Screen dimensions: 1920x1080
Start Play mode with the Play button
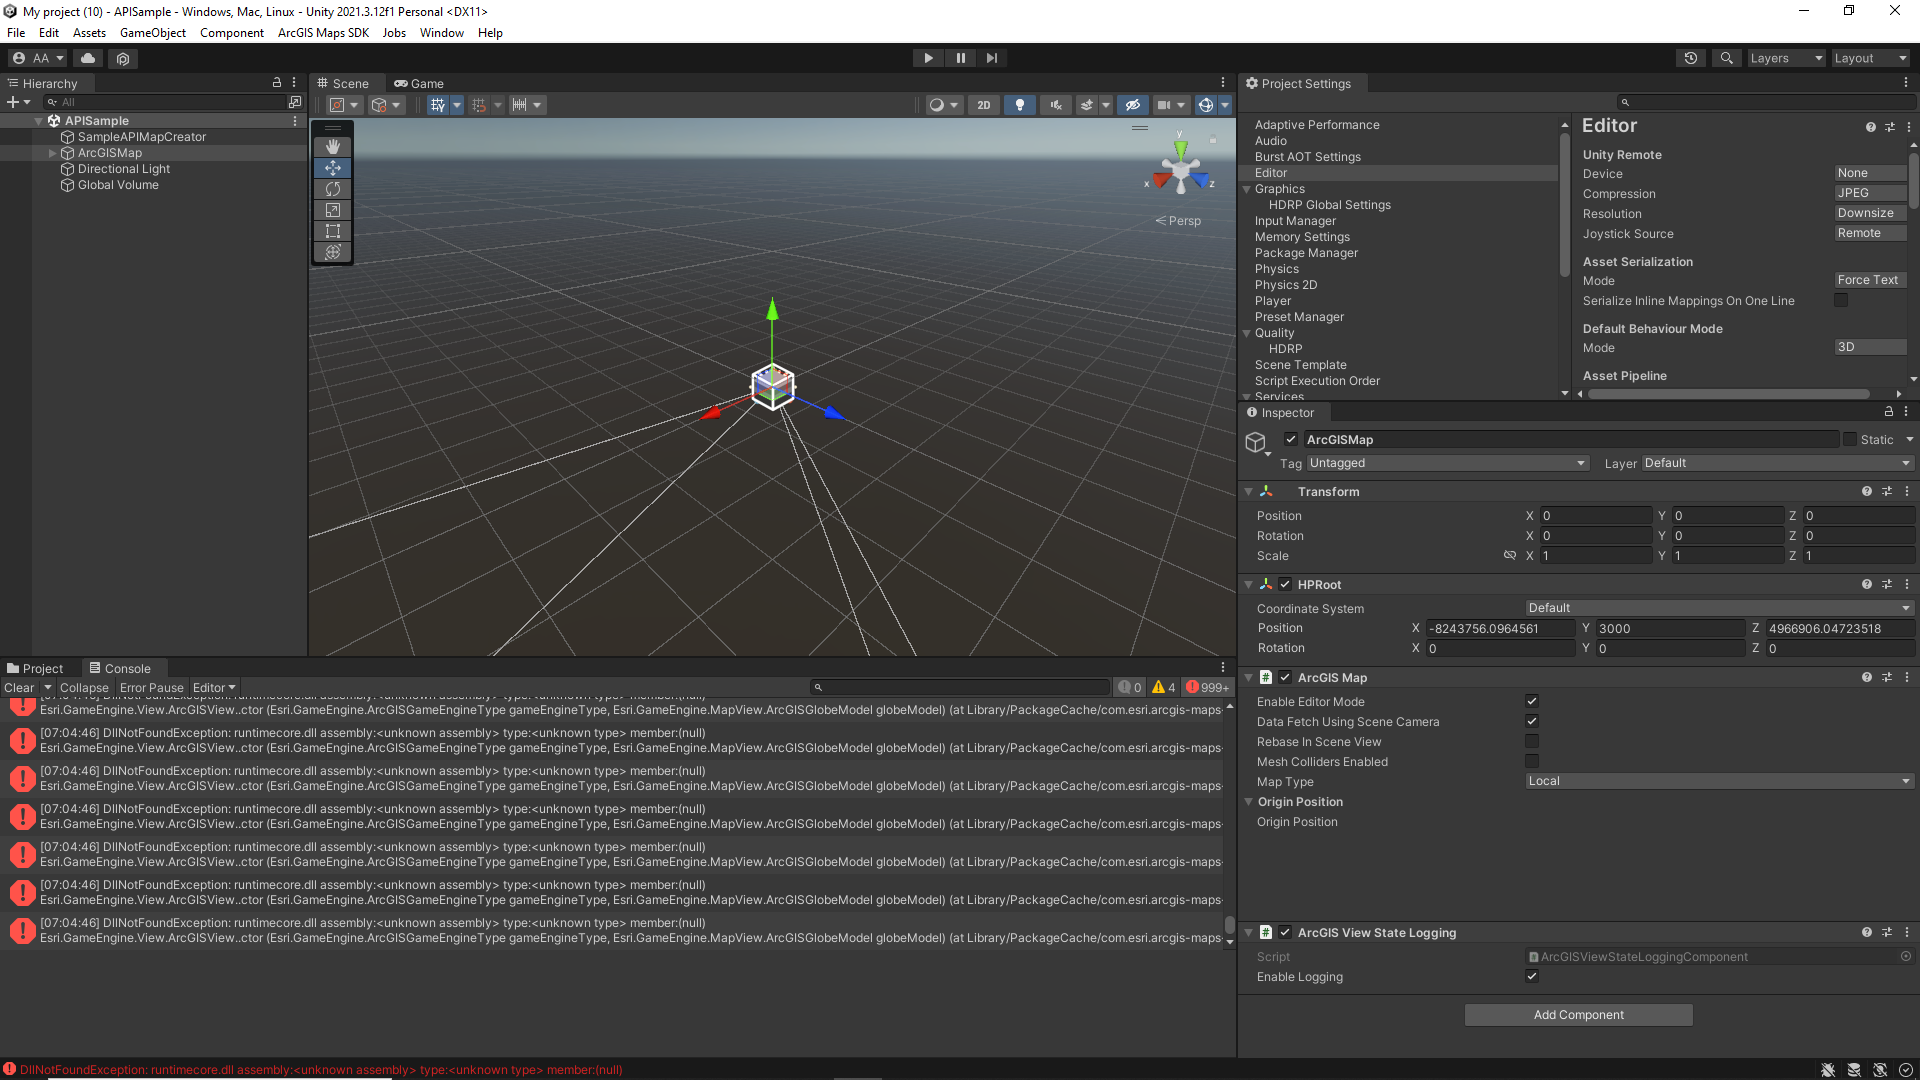928,58
